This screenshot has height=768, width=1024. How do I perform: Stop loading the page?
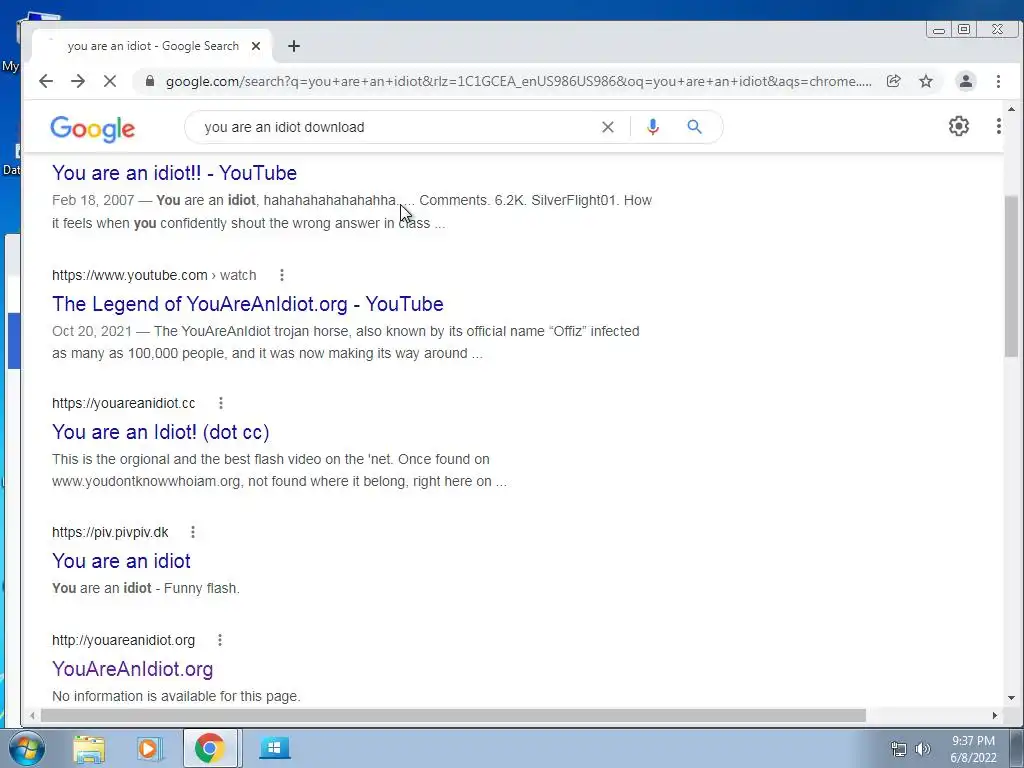click(x=110, y=81)
